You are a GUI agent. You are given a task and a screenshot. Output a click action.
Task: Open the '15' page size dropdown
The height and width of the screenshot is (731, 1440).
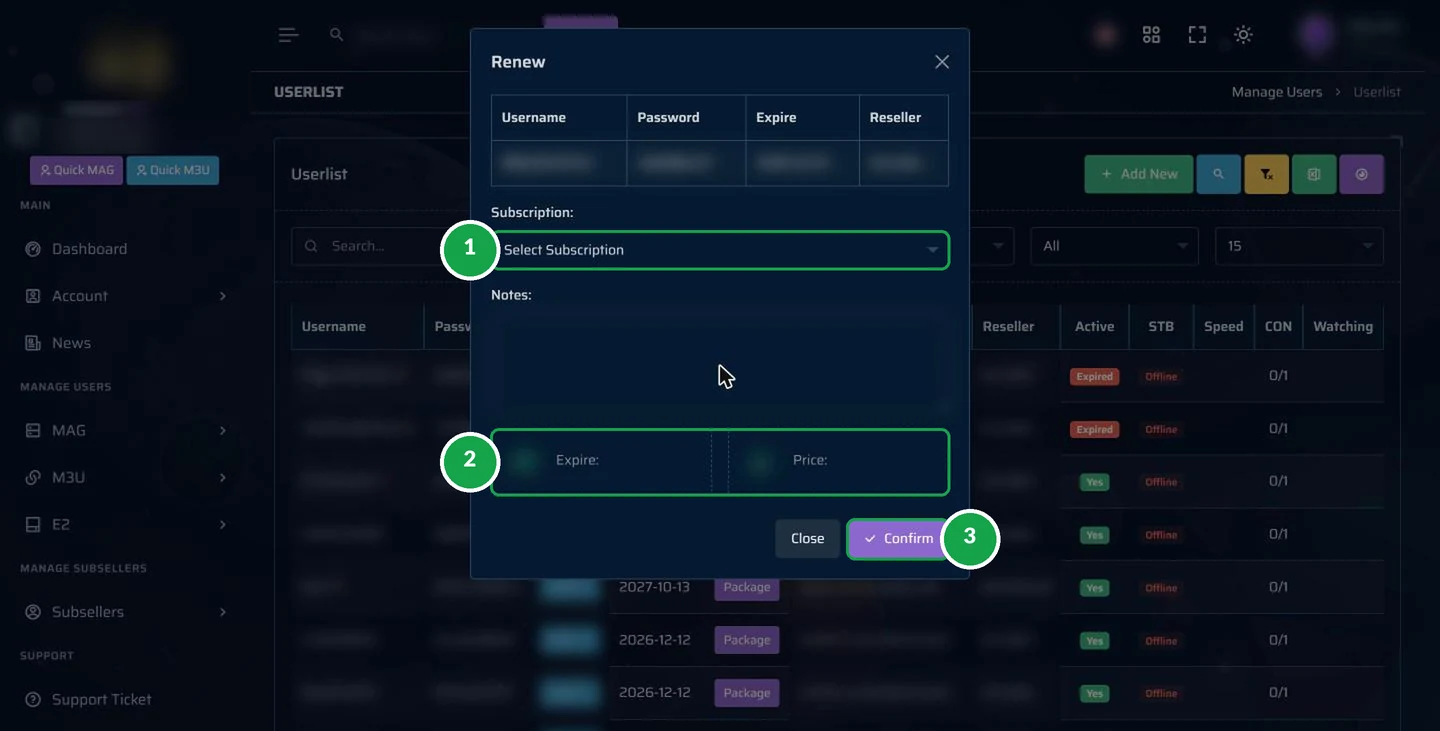tap(1299, 246)
